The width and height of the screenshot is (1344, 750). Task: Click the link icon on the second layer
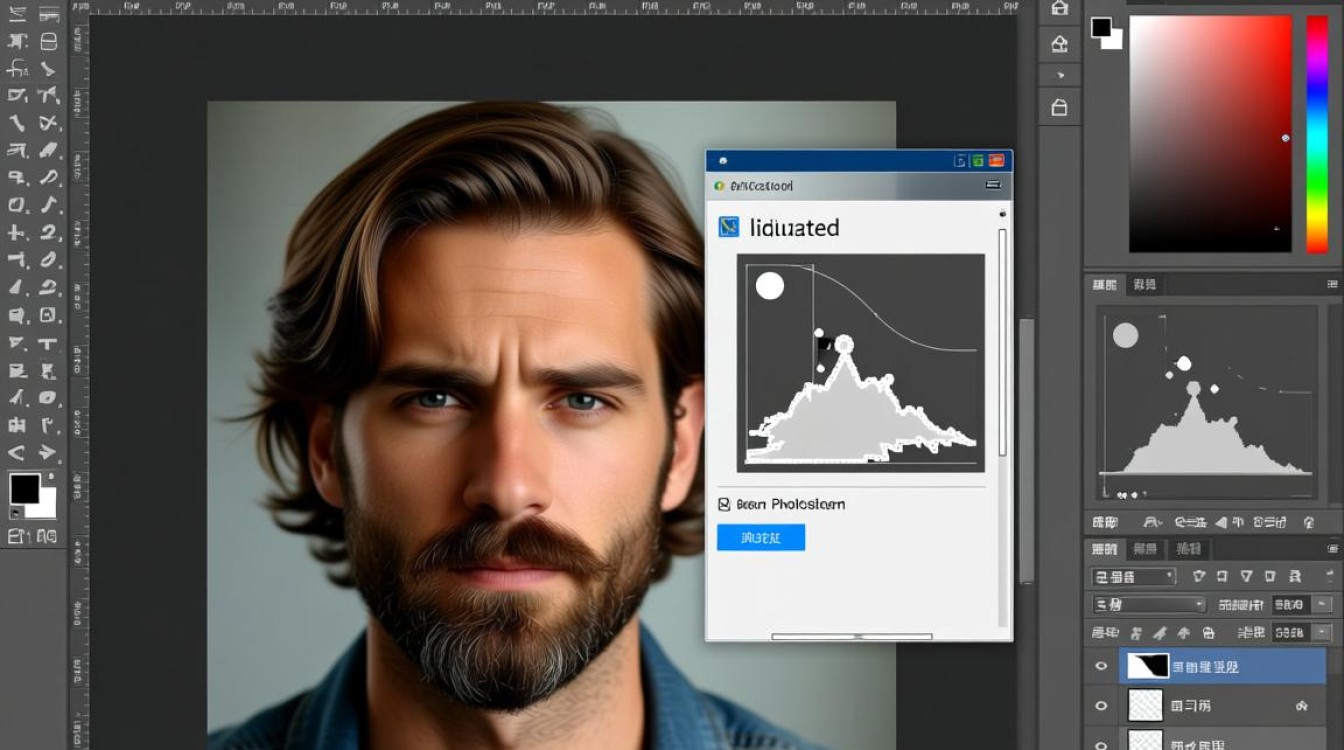1302,706
